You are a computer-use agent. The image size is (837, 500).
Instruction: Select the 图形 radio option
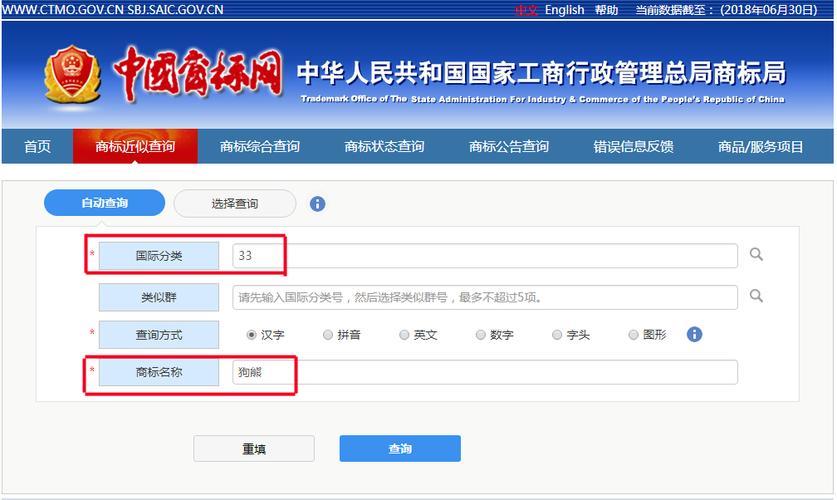point(633,335)
